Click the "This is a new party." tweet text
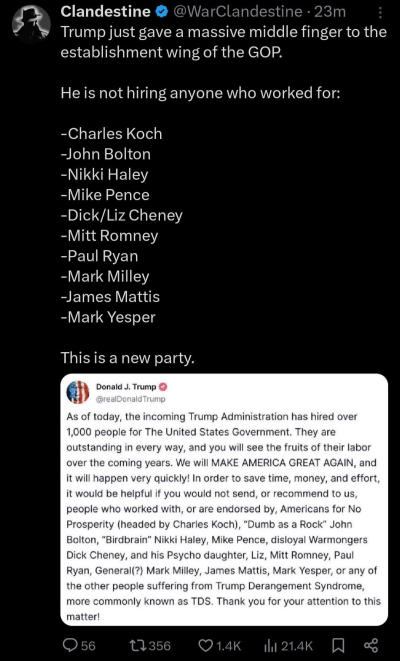Image resolution: width=400 pixels, height=661 pixels. pyautogui.click(x=128, y=358)
